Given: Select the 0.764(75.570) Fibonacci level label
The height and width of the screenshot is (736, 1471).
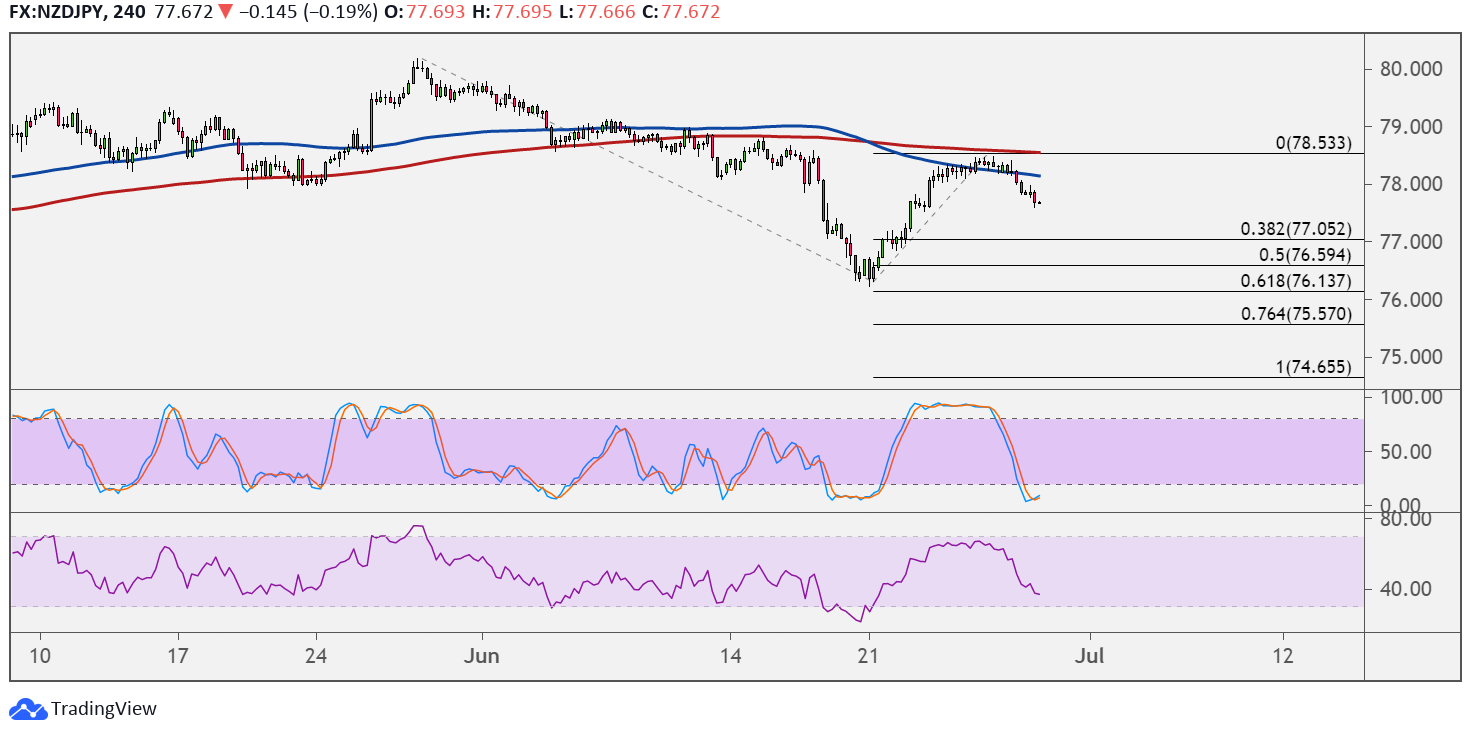Looking at the screenshot, I should pyautogui.click(x=1297, y=314).
